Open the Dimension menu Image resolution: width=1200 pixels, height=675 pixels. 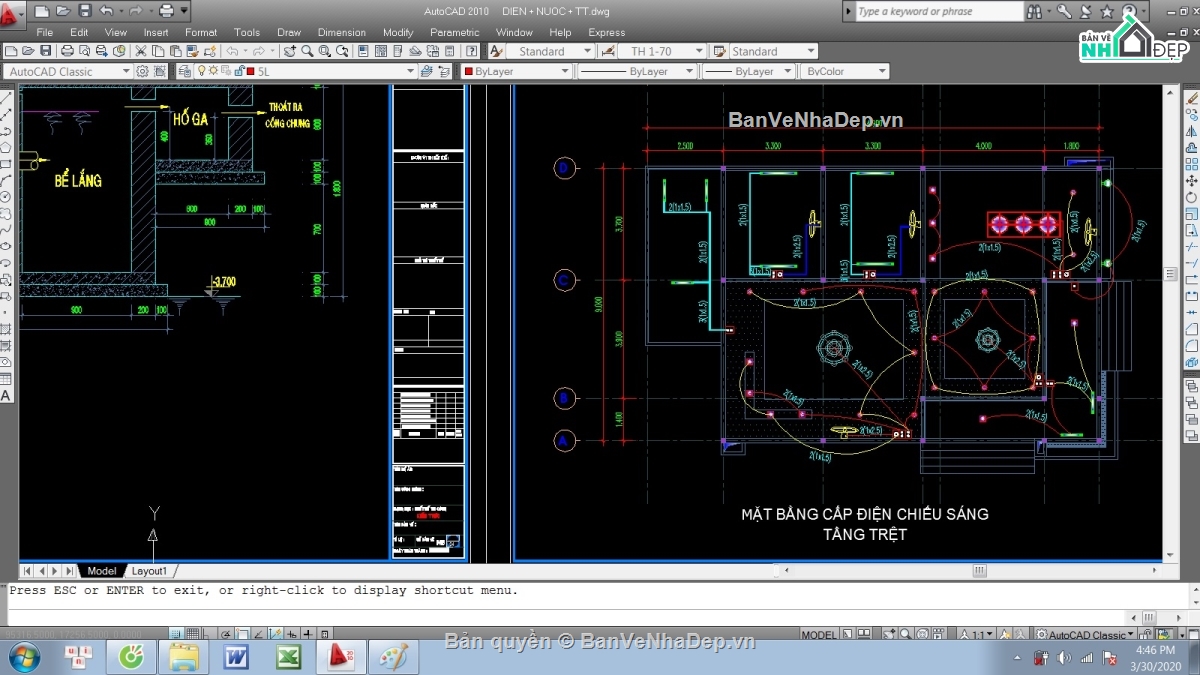(341, 32)
